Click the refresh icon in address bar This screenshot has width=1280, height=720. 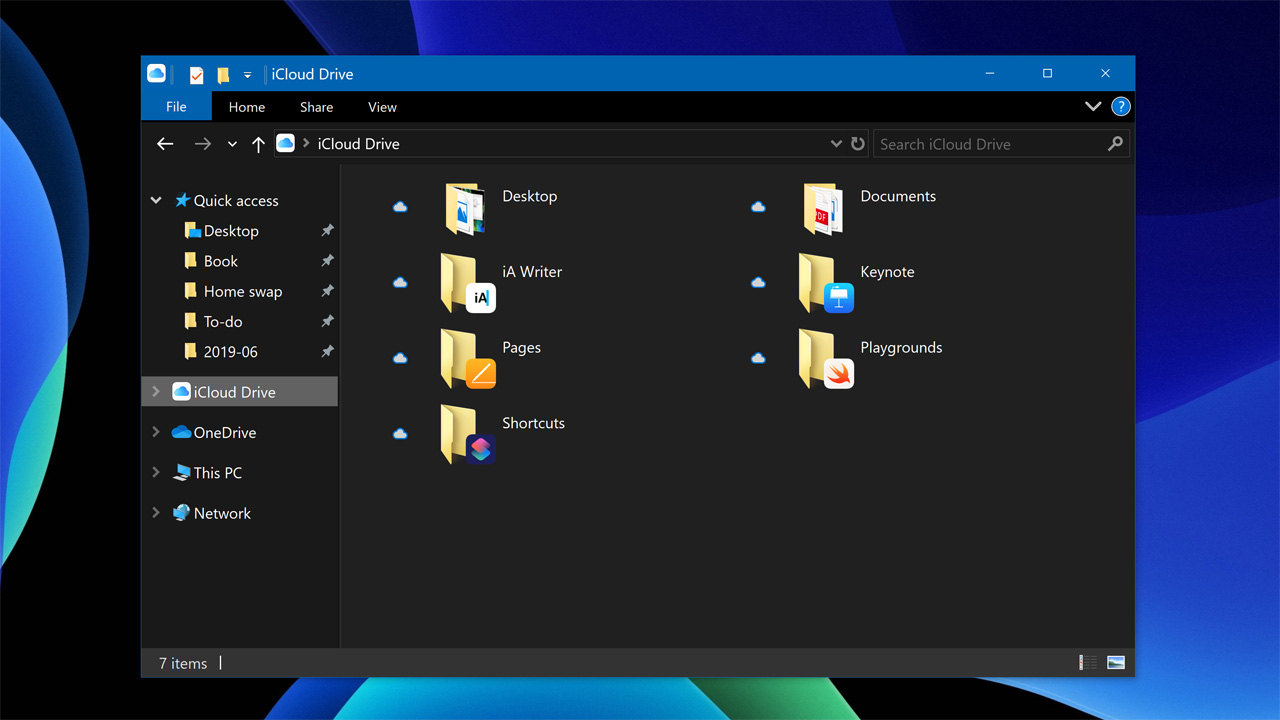coord(857,144)
